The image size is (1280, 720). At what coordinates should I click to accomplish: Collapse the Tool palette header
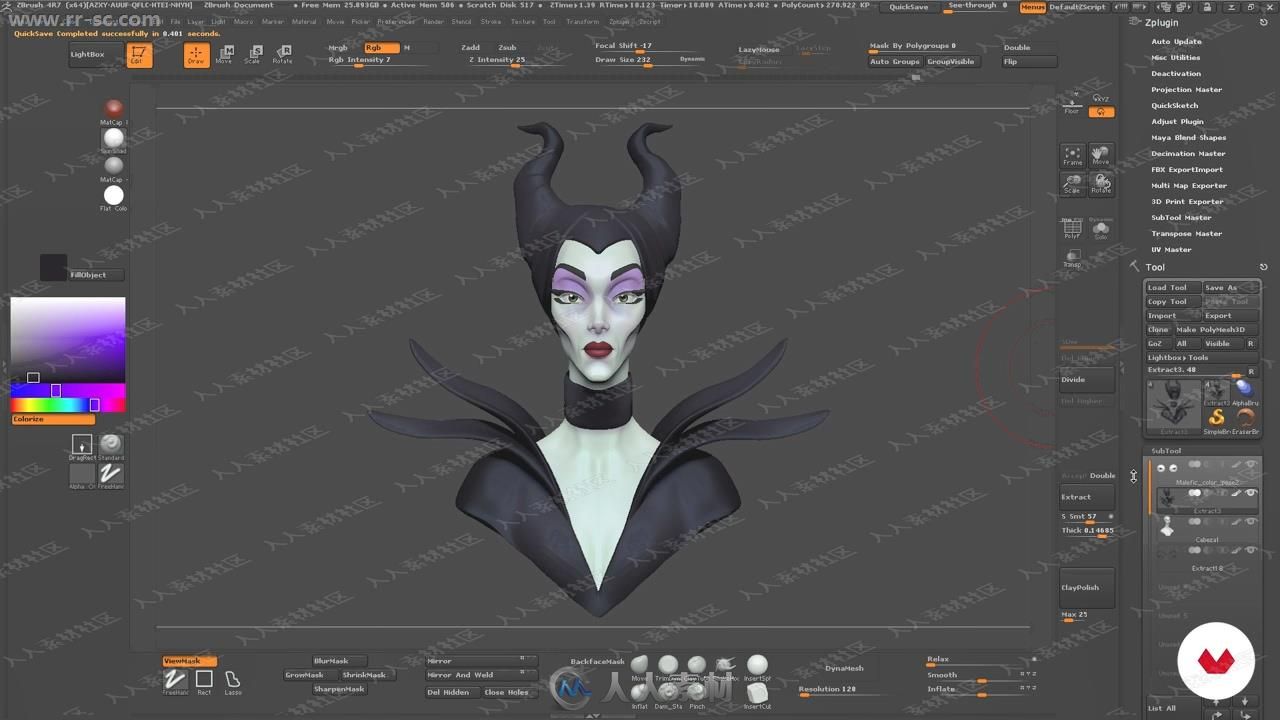pos(1155,267)
